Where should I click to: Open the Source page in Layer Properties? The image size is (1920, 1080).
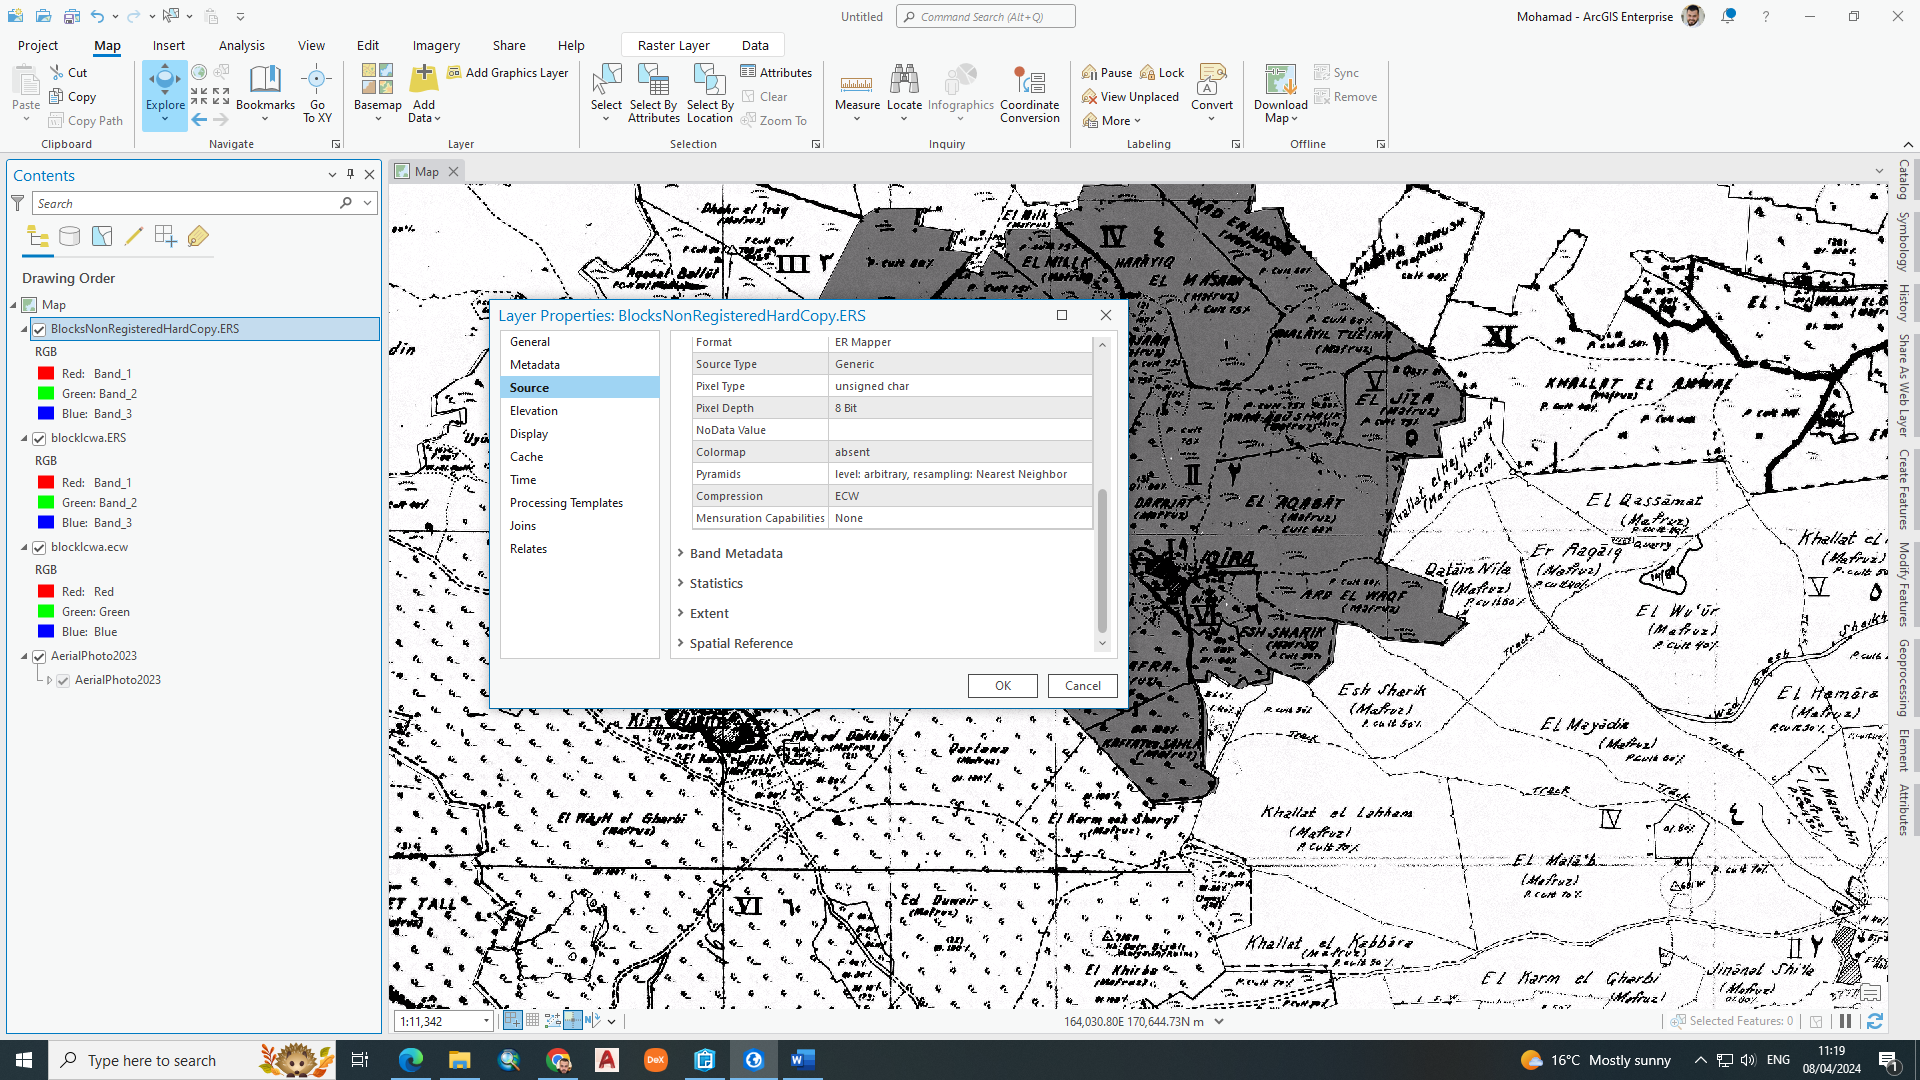pos(530,387)
